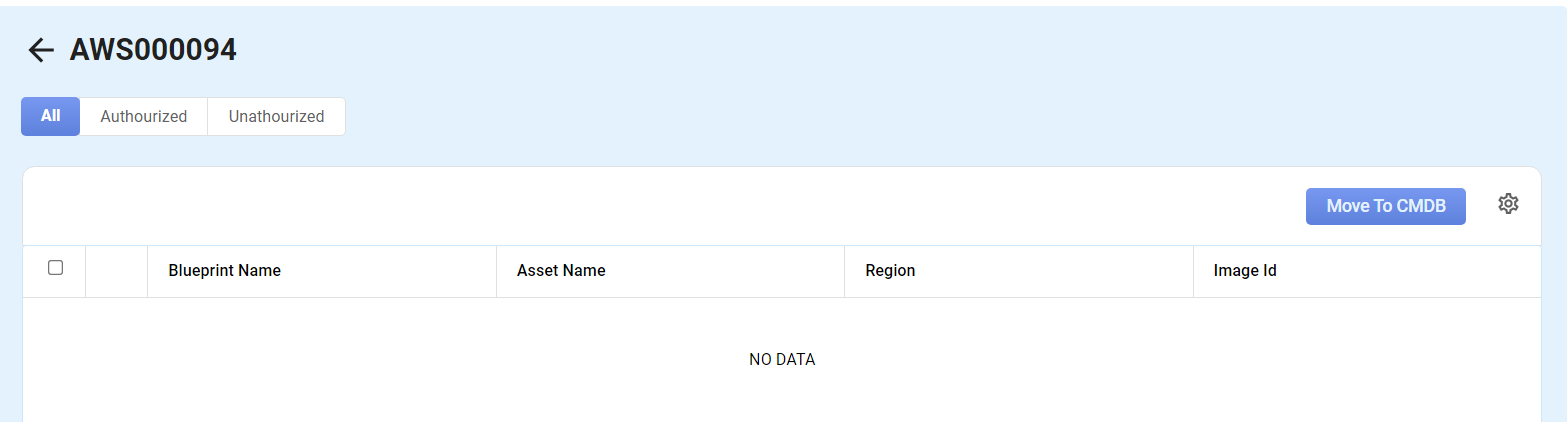Switch to the All tab

coord(50,116)
